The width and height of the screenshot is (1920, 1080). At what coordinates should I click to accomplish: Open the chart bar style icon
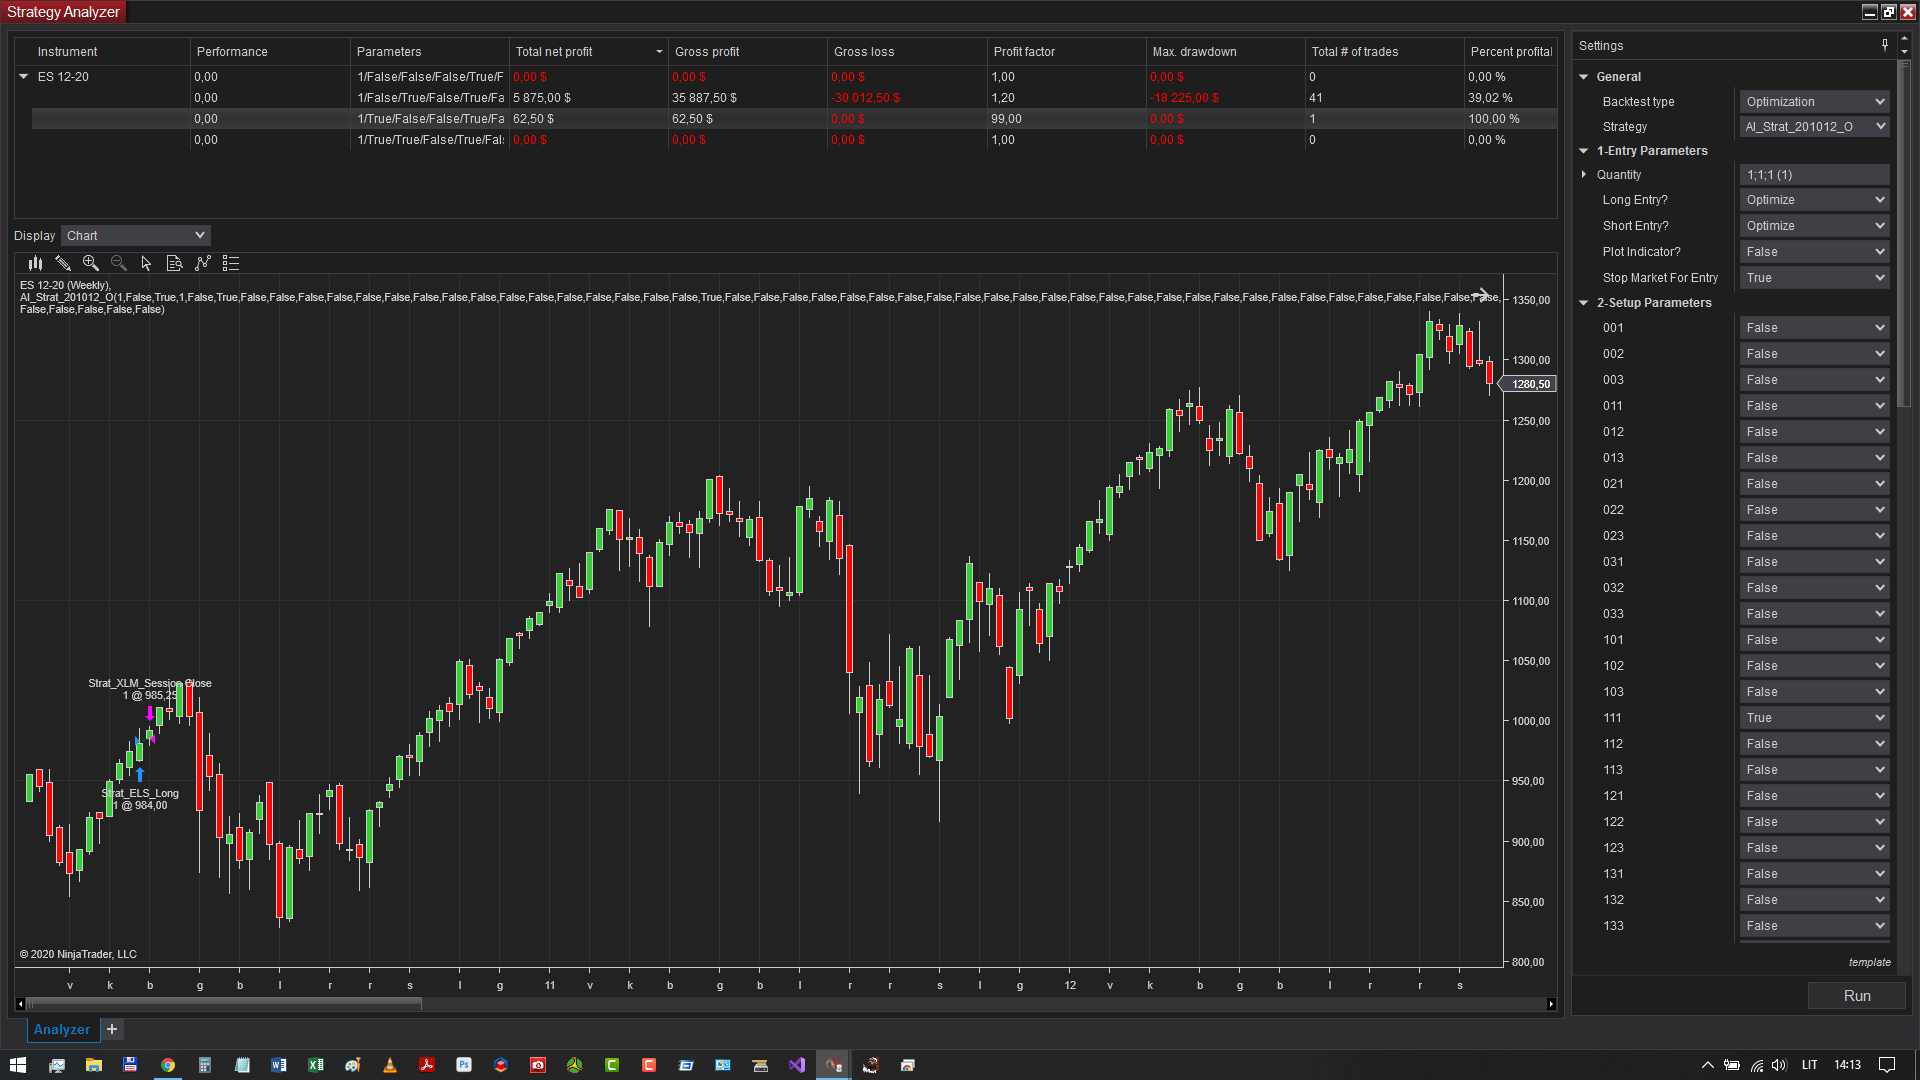coord(35,263)
